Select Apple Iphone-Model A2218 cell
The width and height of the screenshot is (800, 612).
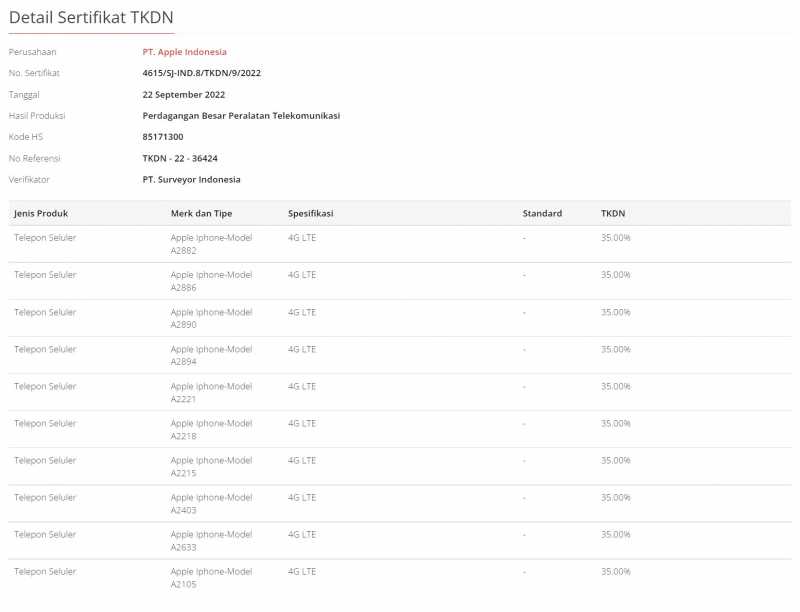coord(212,429)
